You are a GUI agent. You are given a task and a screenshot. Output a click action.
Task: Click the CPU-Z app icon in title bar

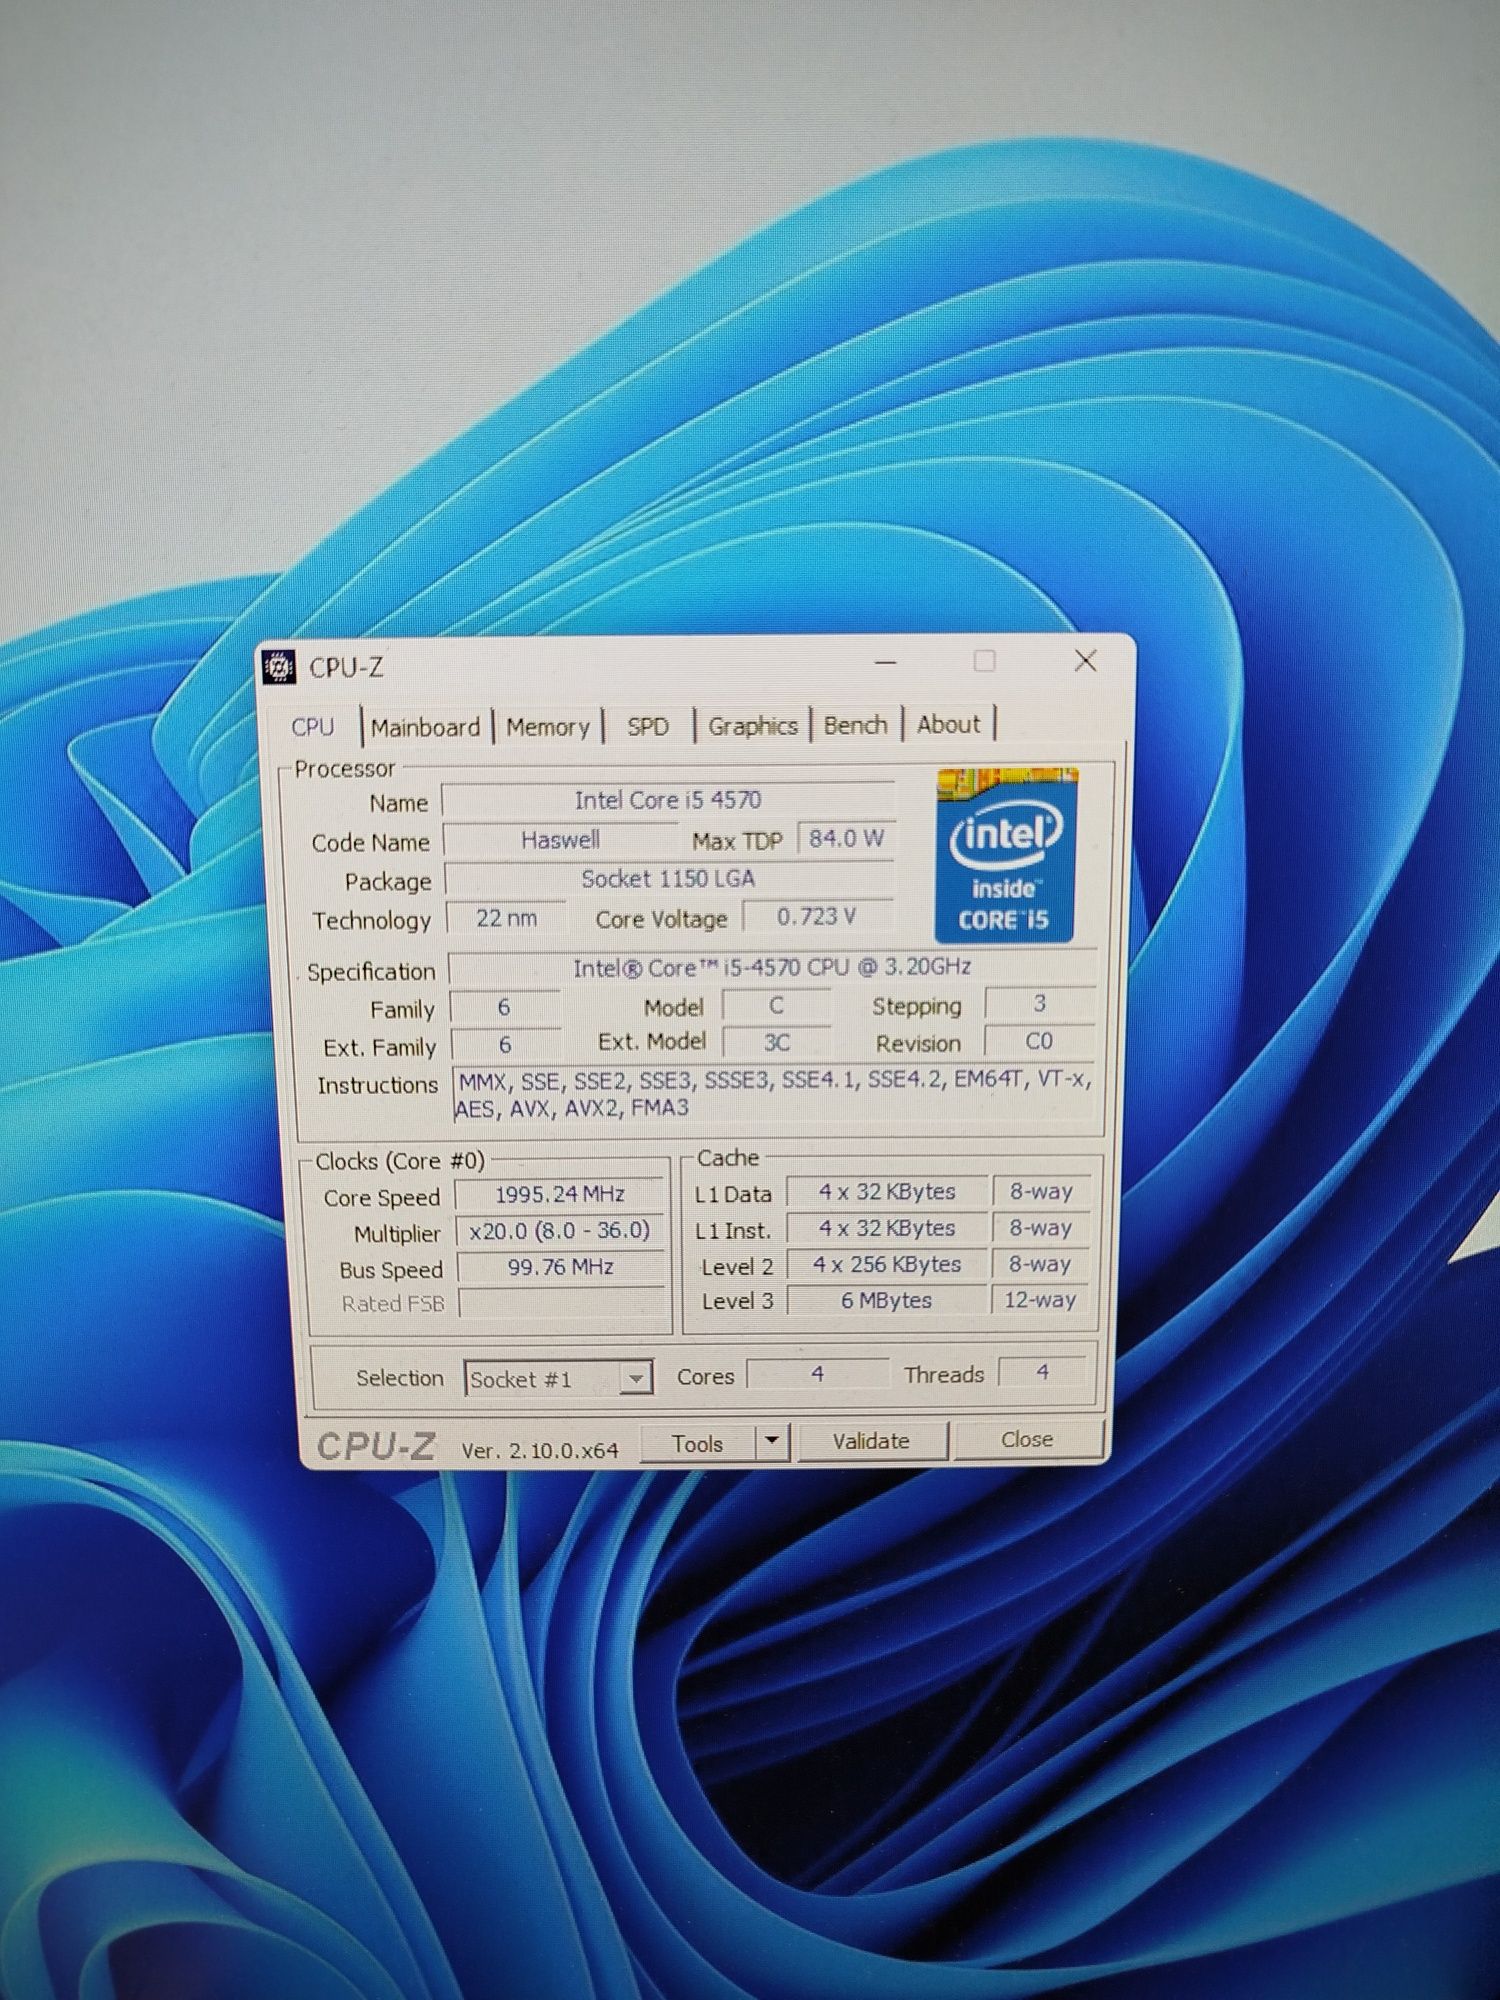point(279,667)
